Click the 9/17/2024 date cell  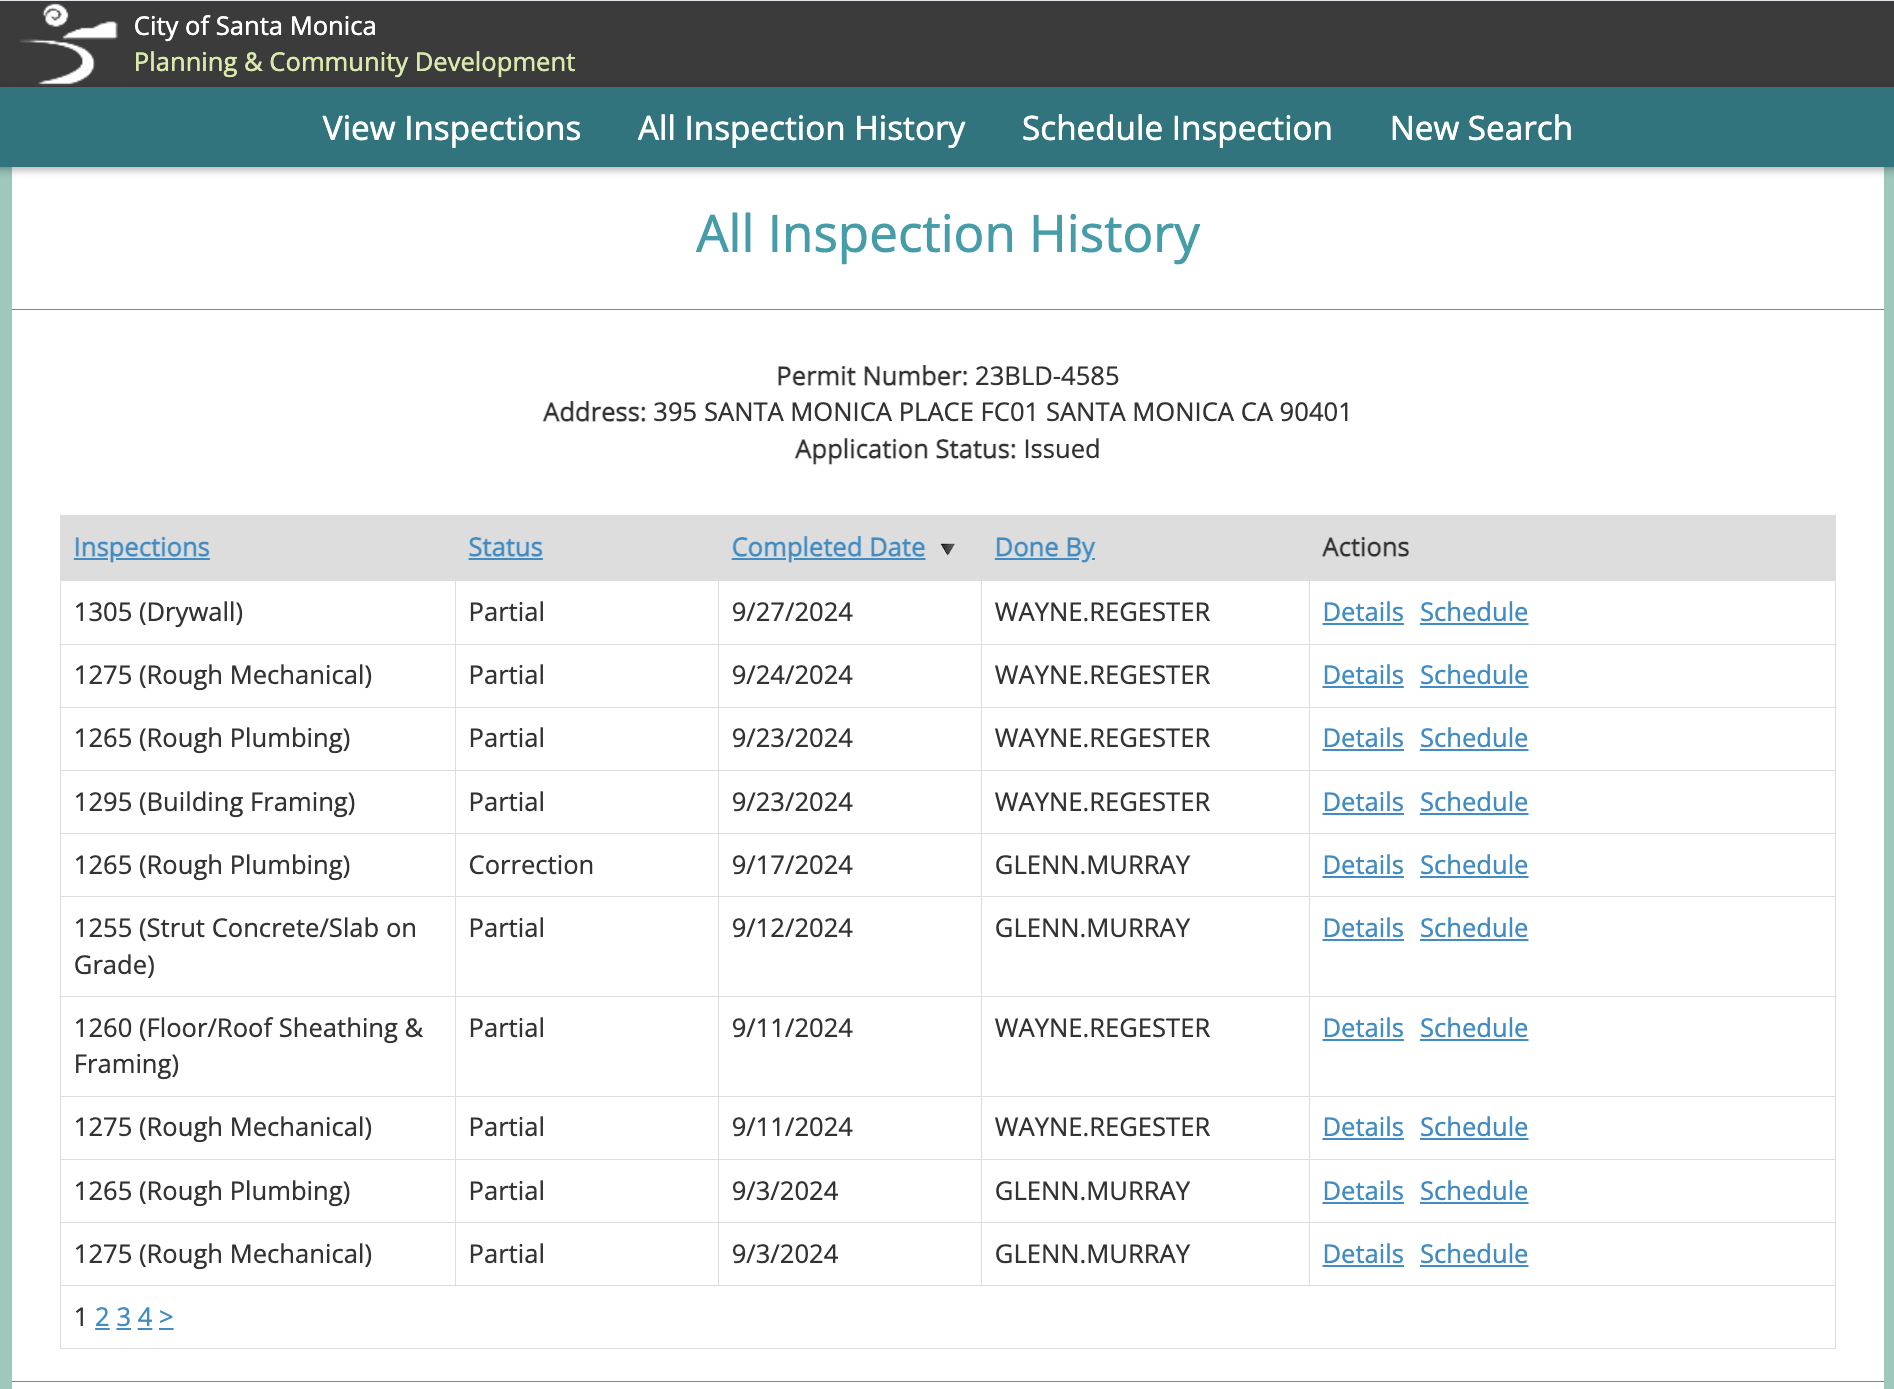coord(849,865)
